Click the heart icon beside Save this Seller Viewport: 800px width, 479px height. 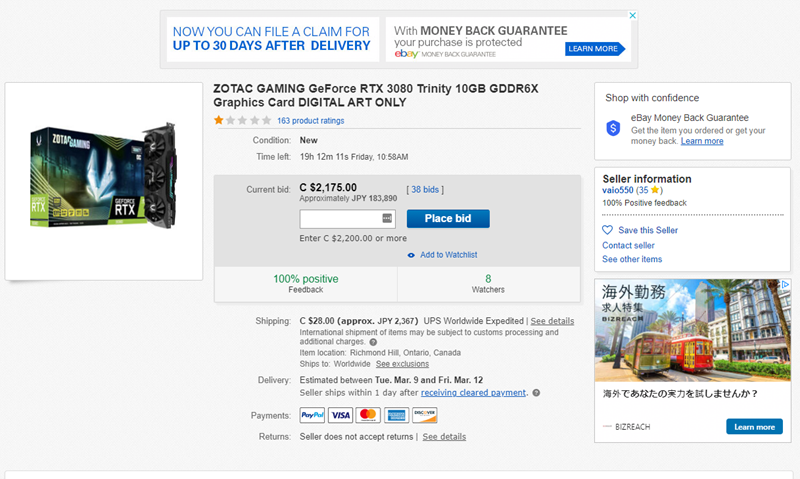click(x=607, y=230)
